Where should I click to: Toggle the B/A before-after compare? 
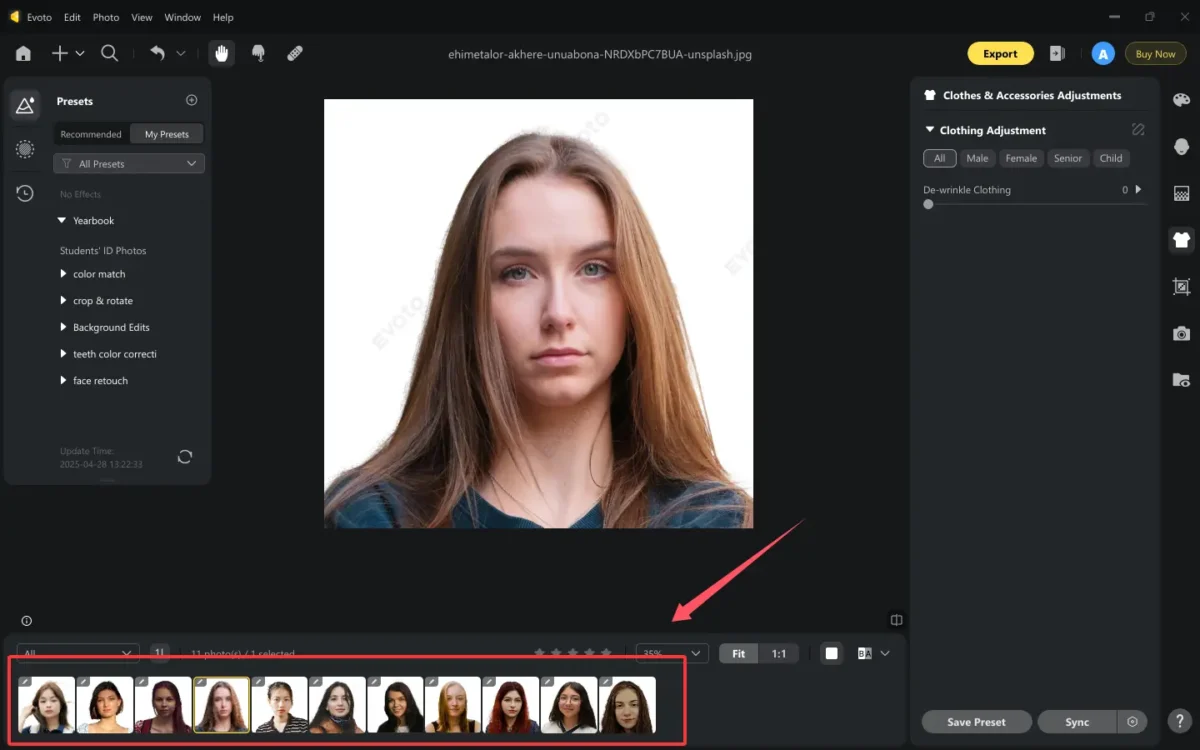865,654
